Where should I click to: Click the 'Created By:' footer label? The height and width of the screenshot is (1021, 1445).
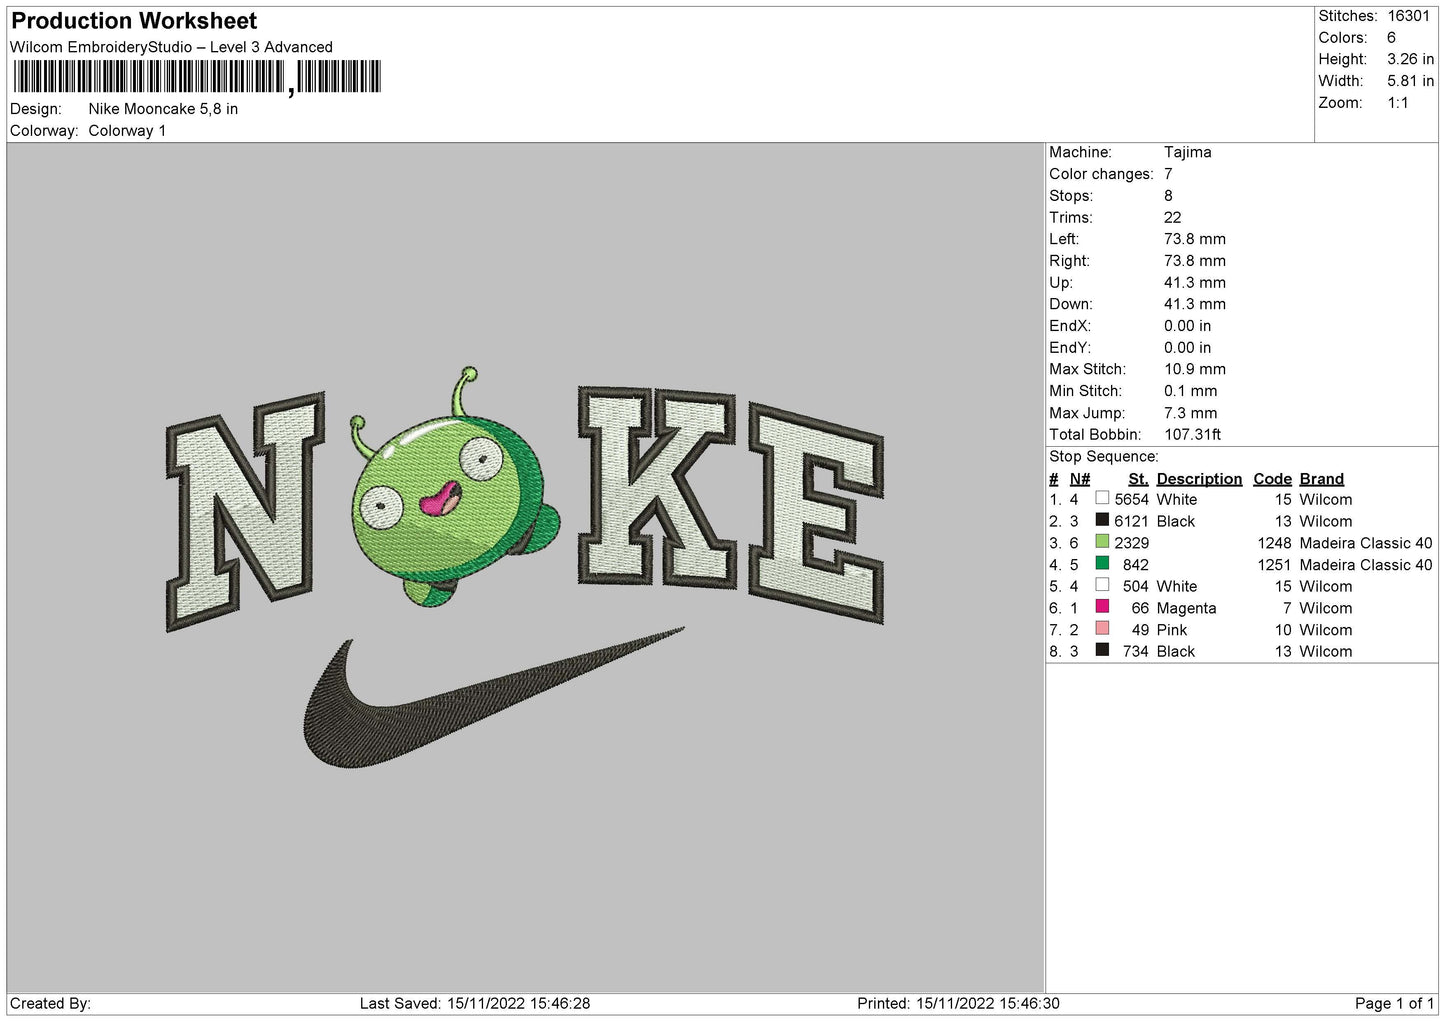pyautogui.click(x=50, y=1003)
